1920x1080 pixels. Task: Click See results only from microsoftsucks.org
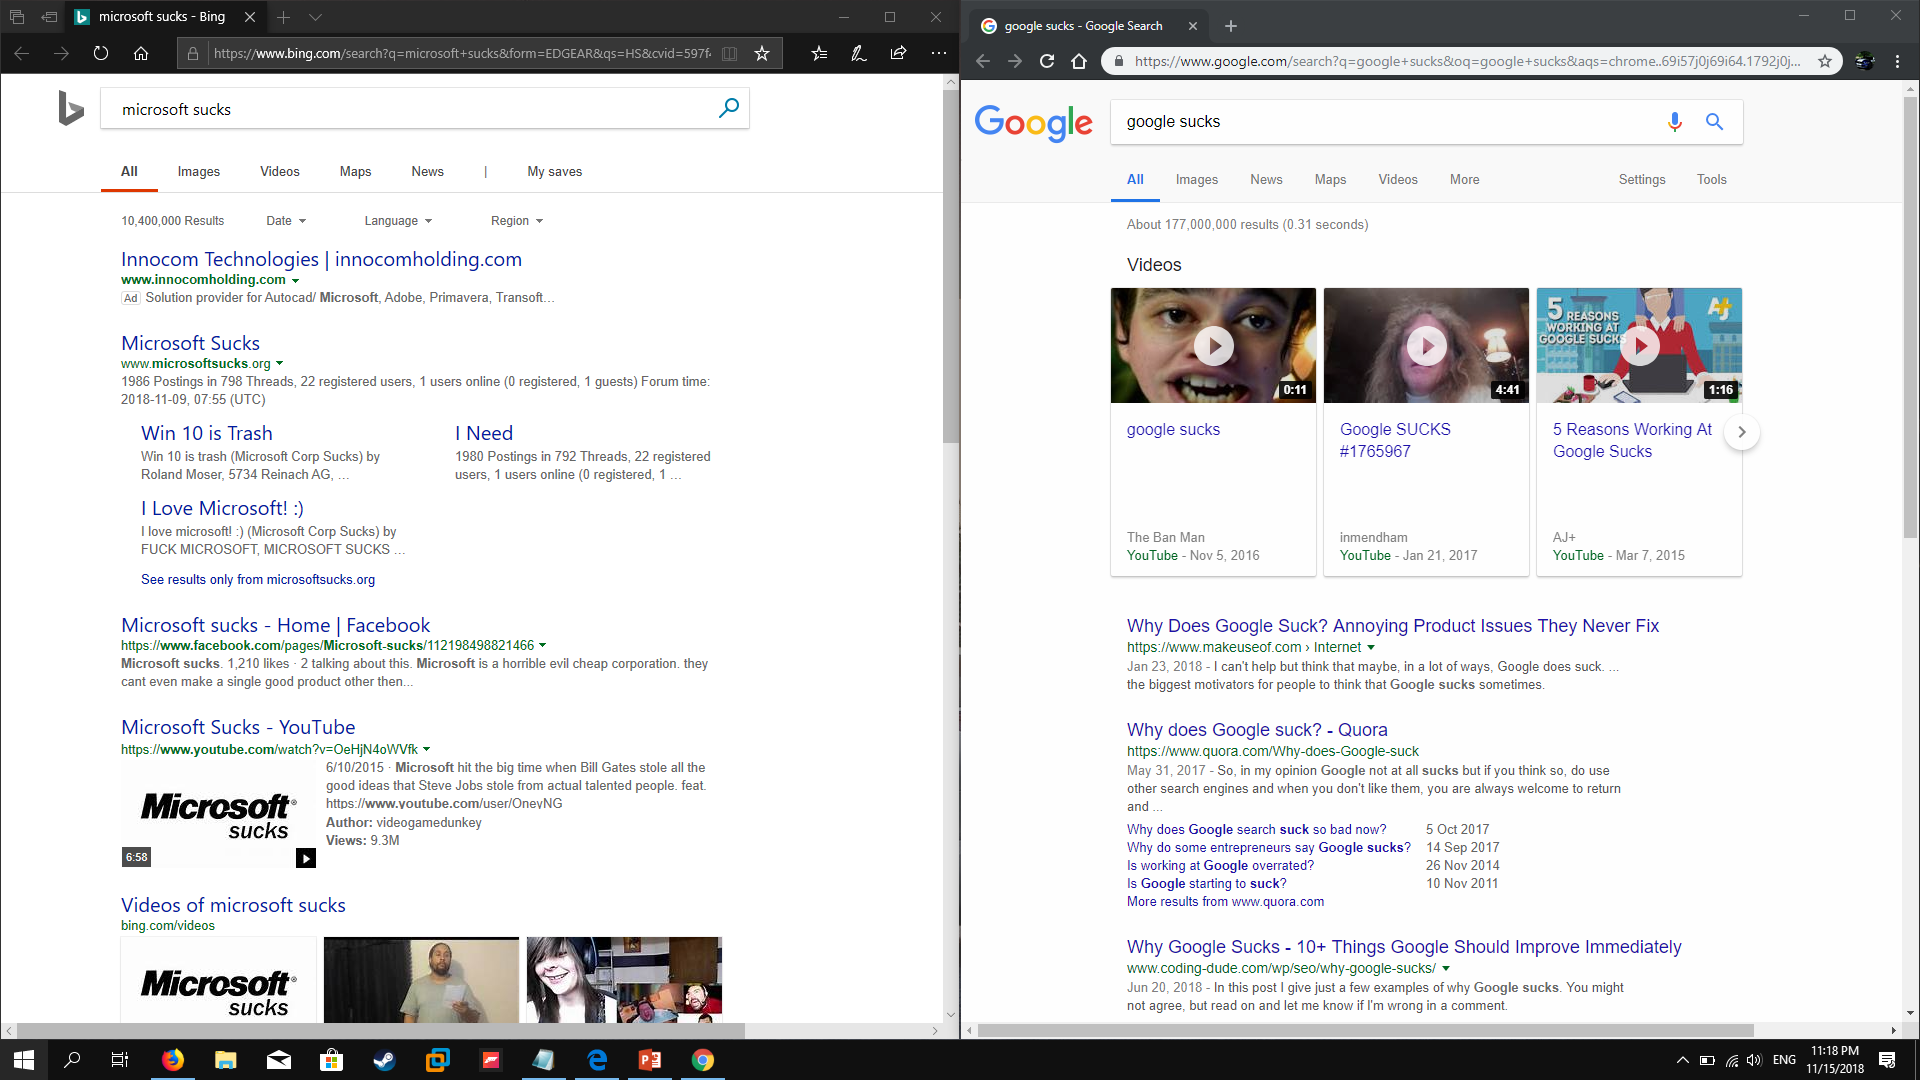point(258,580)
